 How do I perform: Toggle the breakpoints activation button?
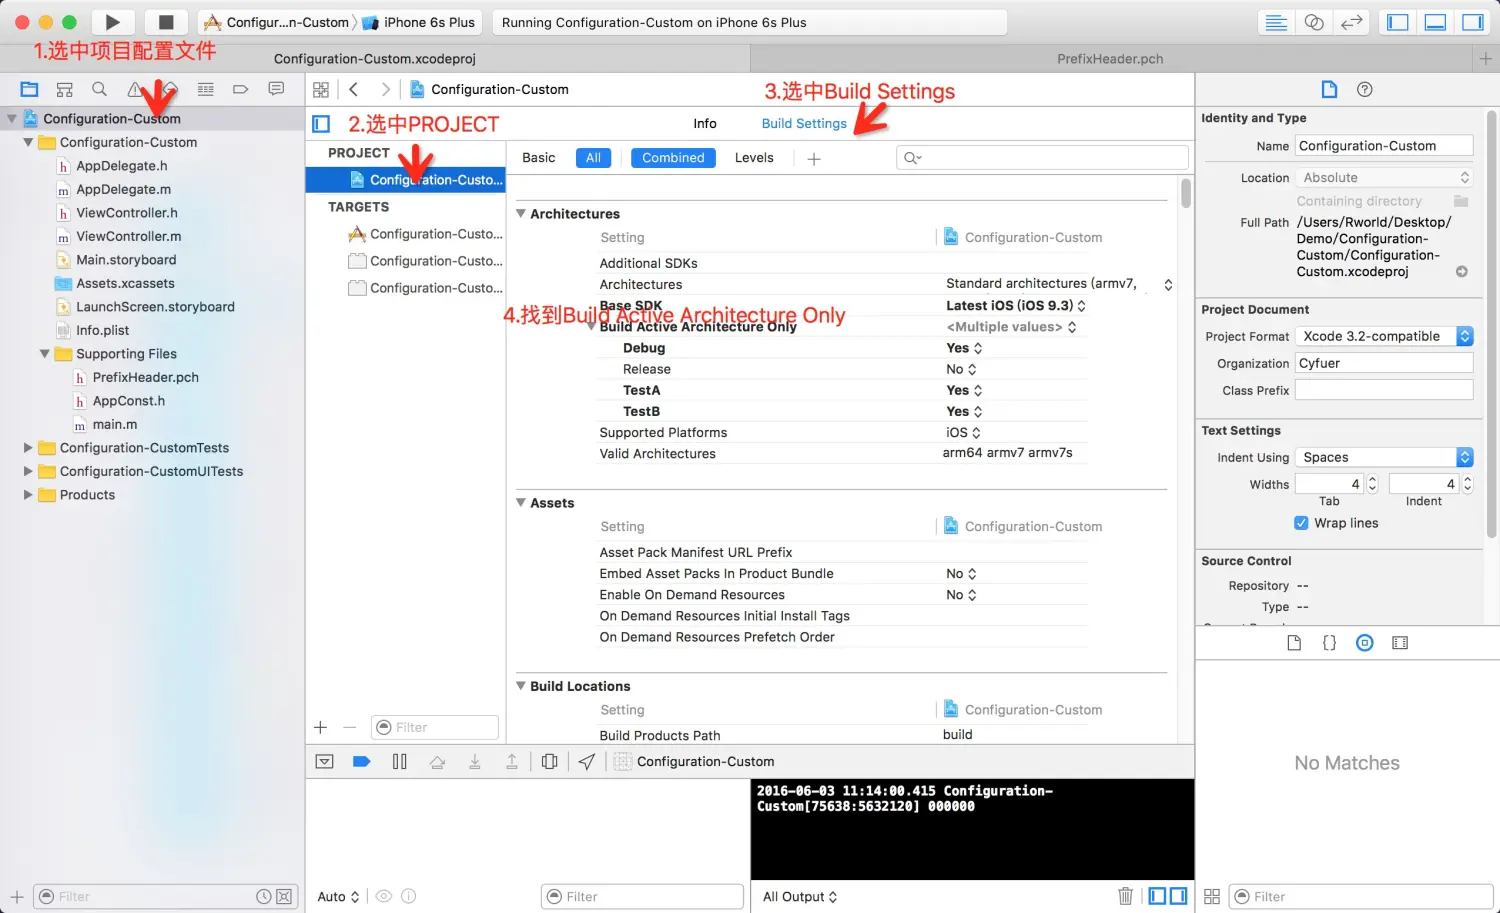(x=362, y=761)
